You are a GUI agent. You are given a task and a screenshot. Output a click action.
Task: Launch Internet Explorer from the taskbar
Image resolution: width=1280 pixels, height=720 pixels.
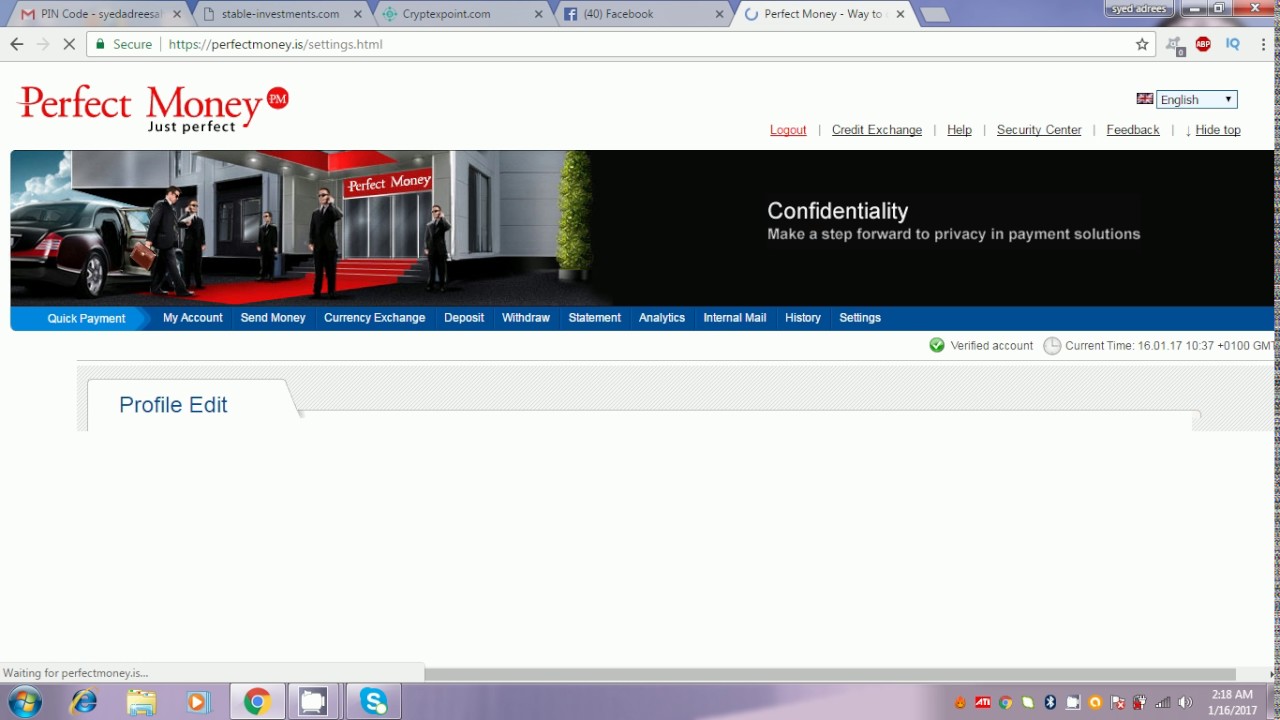coord(84,702)
